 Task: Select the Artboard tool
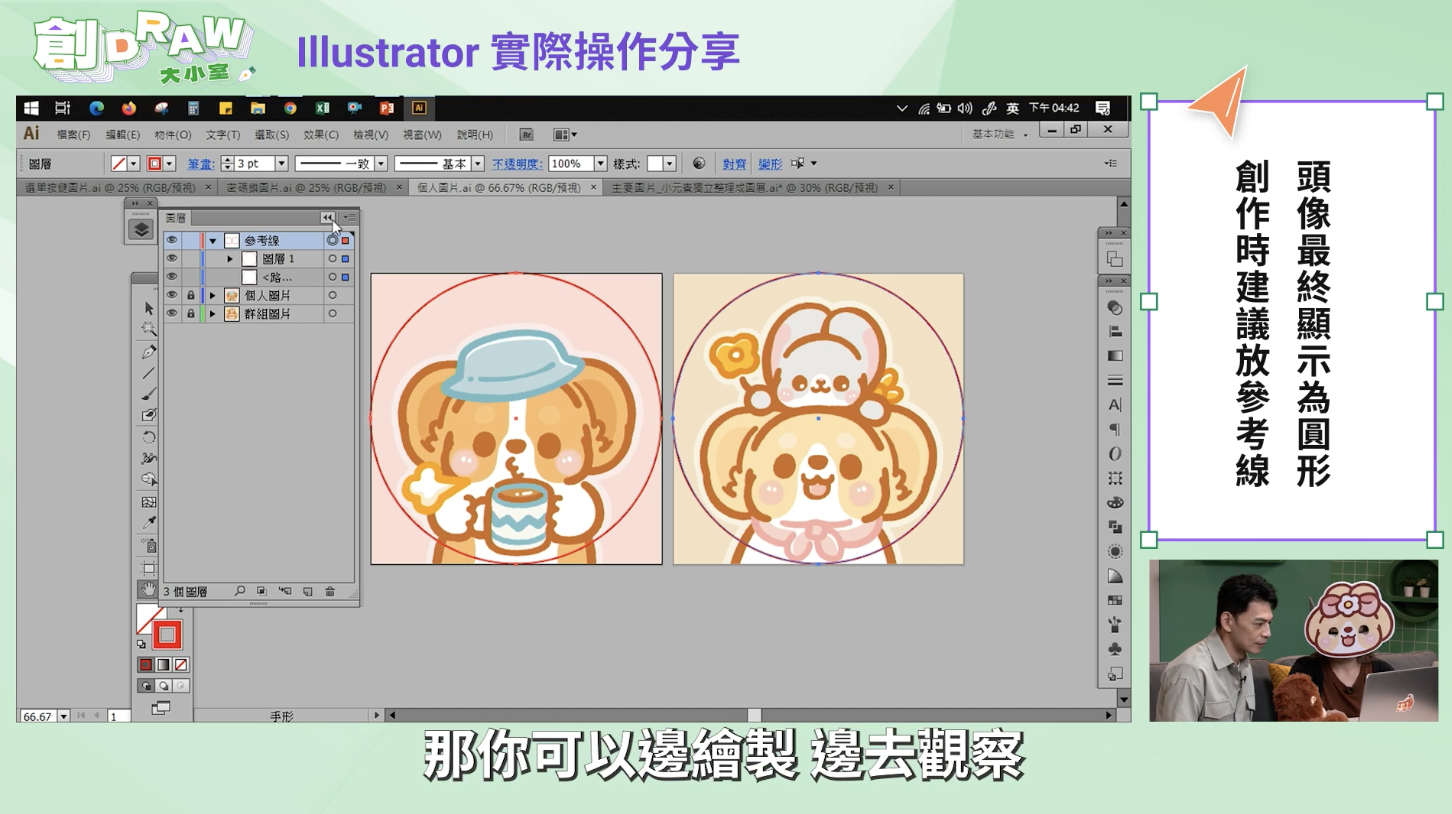149,566
